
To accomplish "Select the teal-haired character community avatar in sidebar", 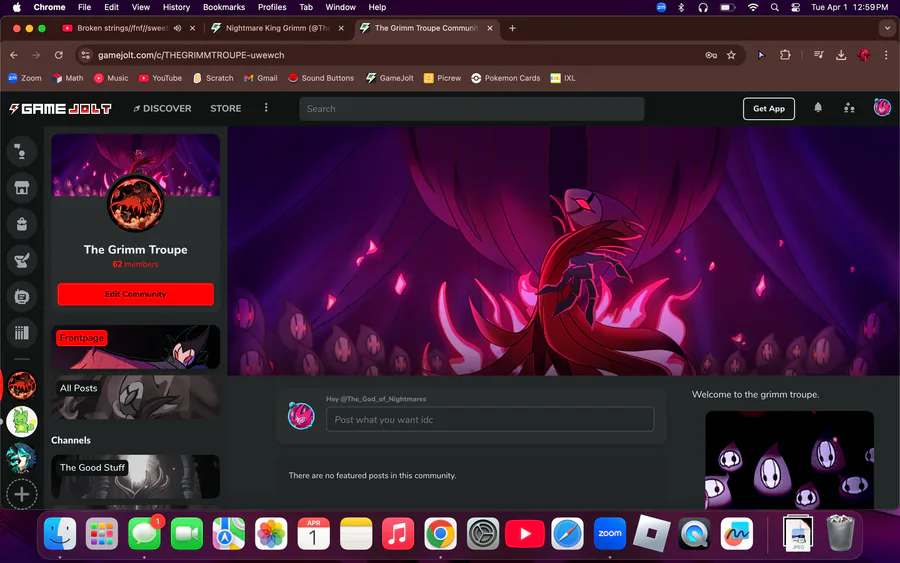I will pos(22,458).
